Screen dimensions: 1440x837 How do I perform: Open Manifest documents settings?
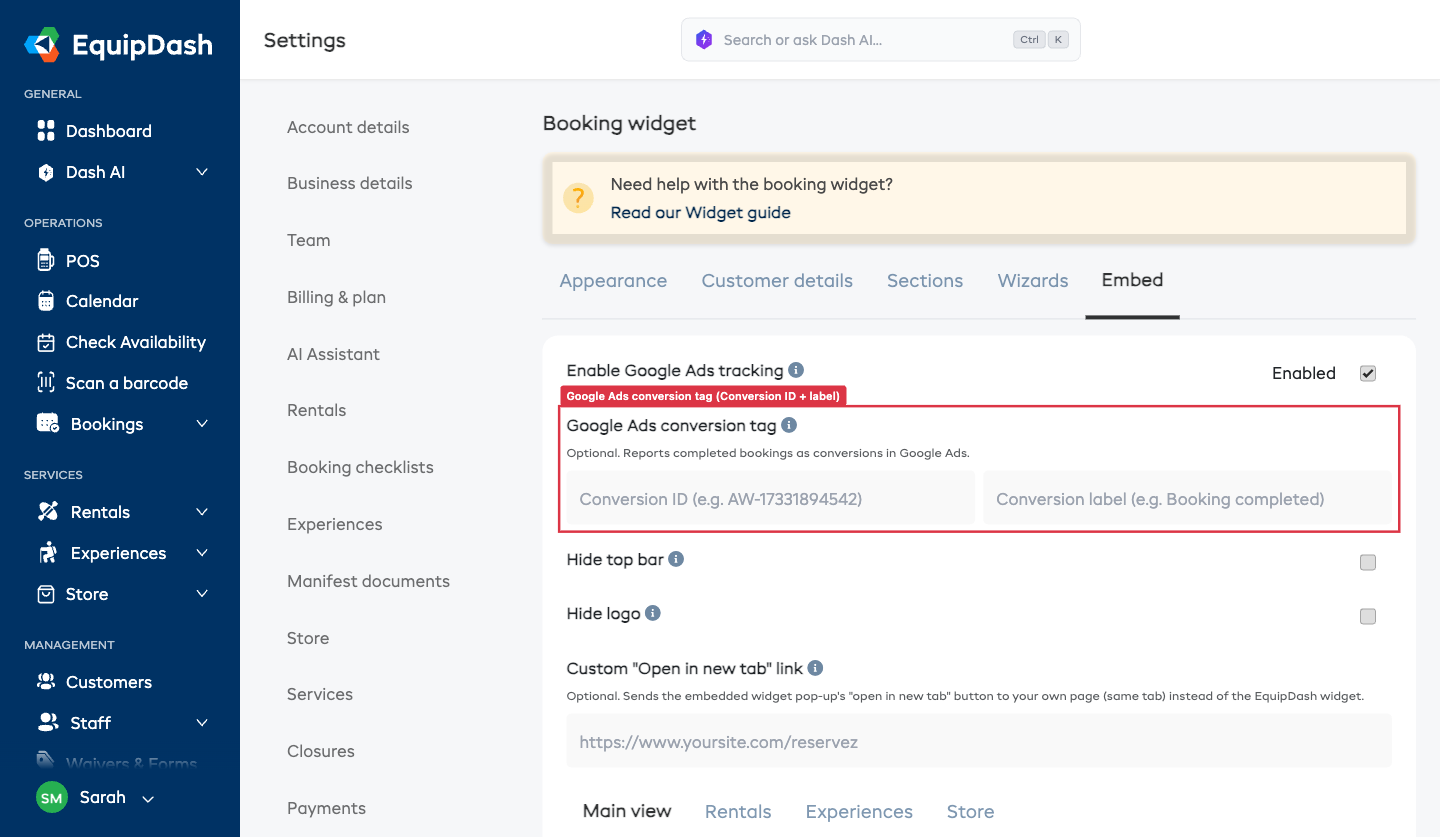tap(368, 581)
